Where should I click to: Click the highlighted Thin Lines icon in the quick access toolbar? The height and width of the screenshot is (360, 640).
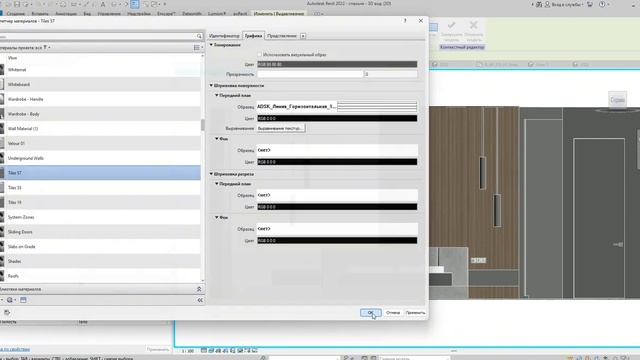(x=135, y=4)
